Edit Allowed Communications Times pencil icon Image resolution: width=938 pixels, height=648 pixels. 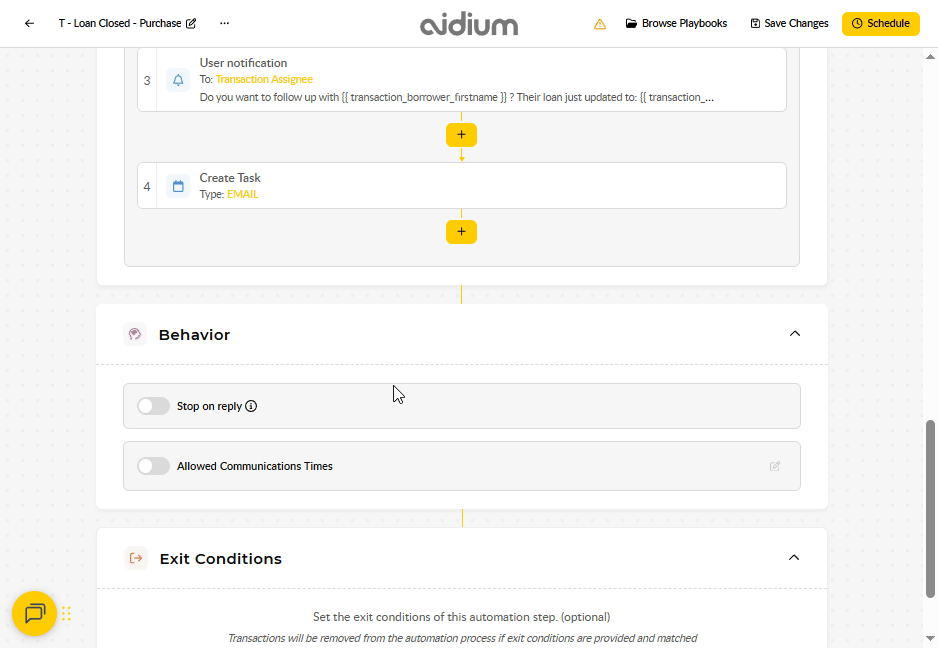click(x=775, y=466)
